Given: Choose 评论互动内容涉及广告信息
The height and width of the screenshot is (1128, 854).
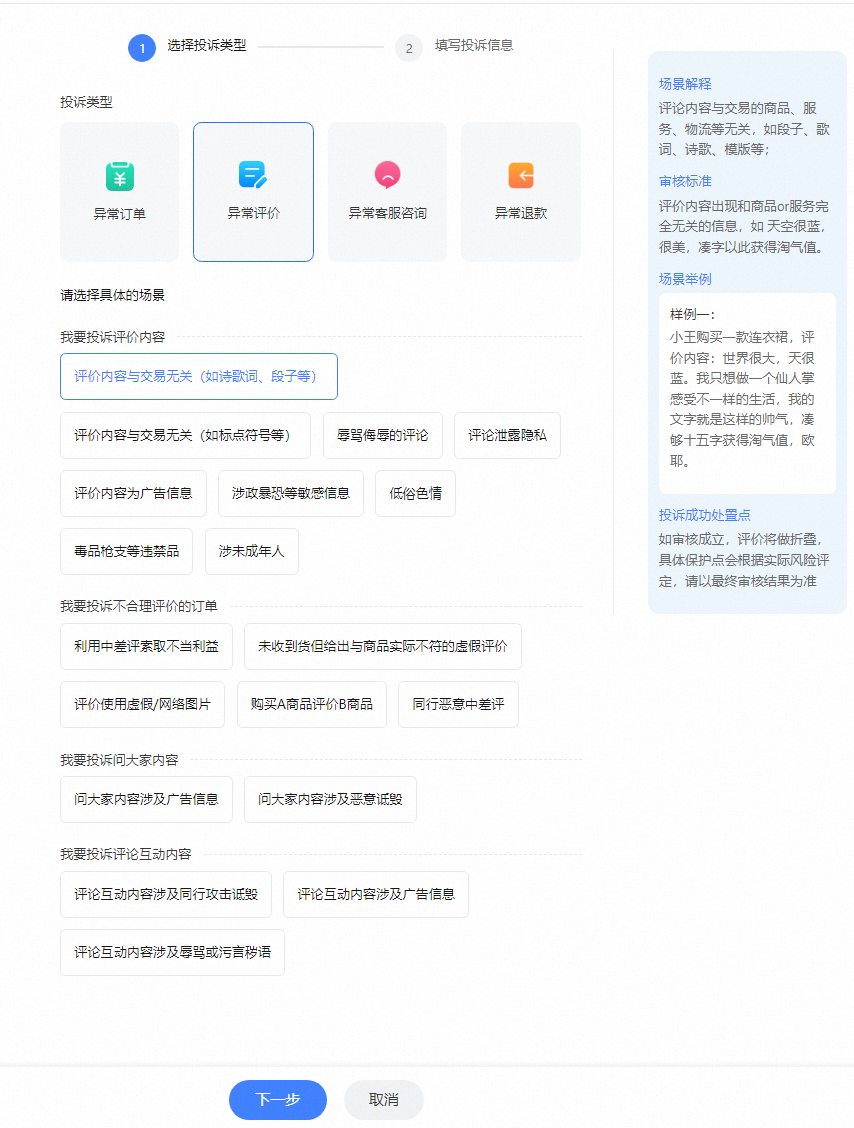Looking at the screenshot, I should pos(376,894).
